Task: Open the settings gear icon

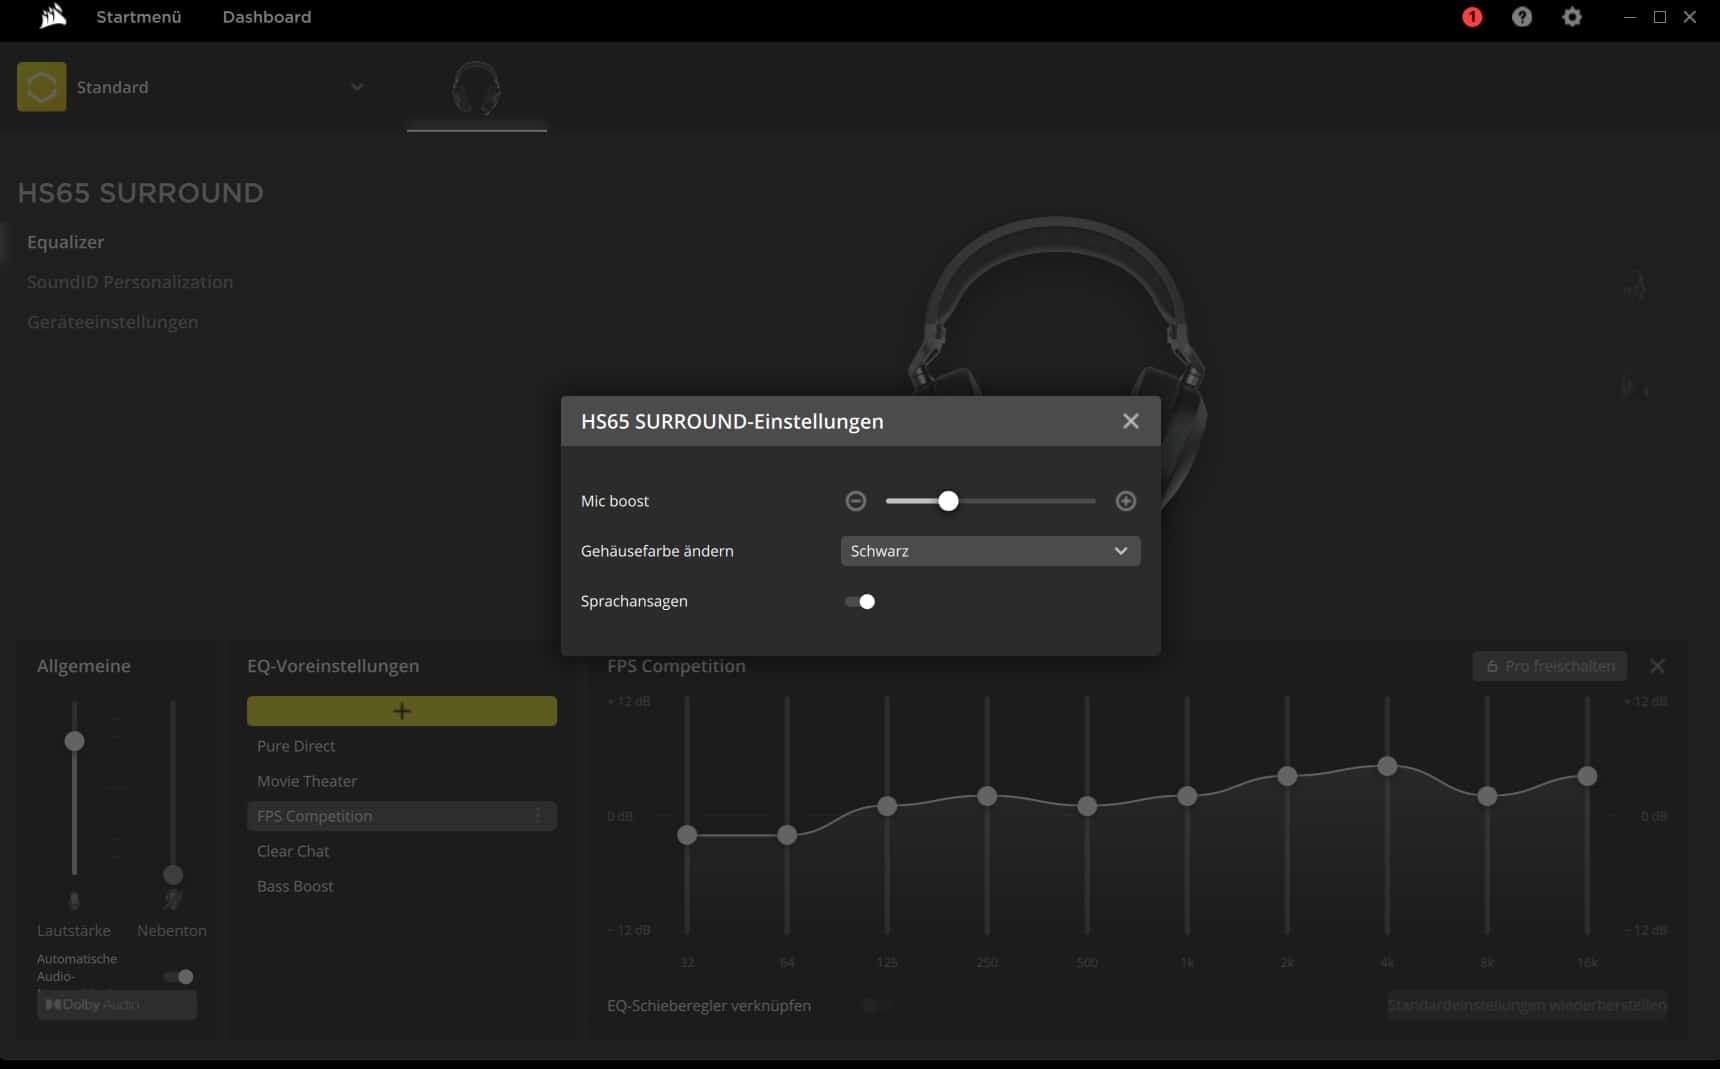Action: (1571, 17)
